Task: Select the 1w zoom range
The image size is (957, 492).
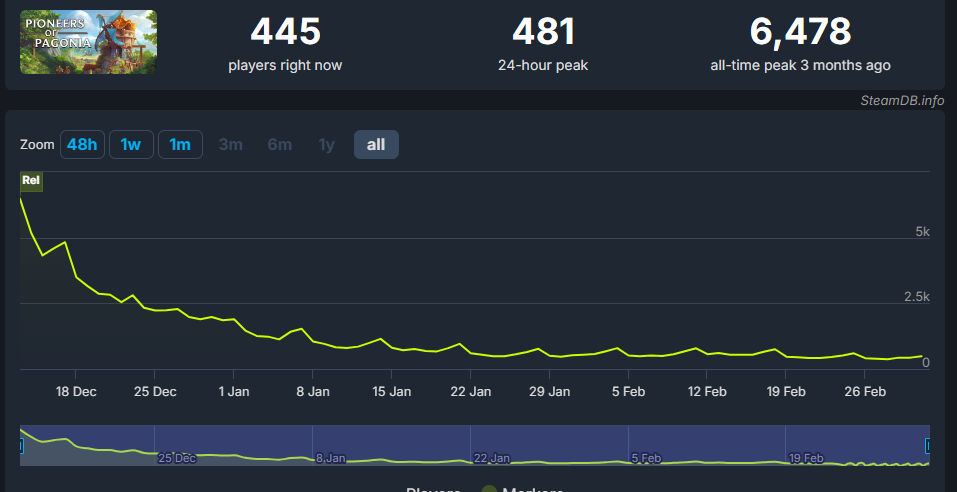Action: click(131, 145)
